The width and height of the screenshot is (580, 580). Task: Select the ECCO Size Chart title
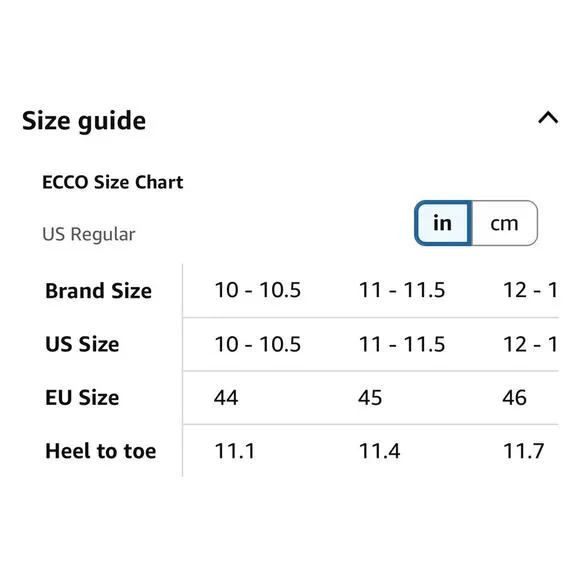coord(113,182)
